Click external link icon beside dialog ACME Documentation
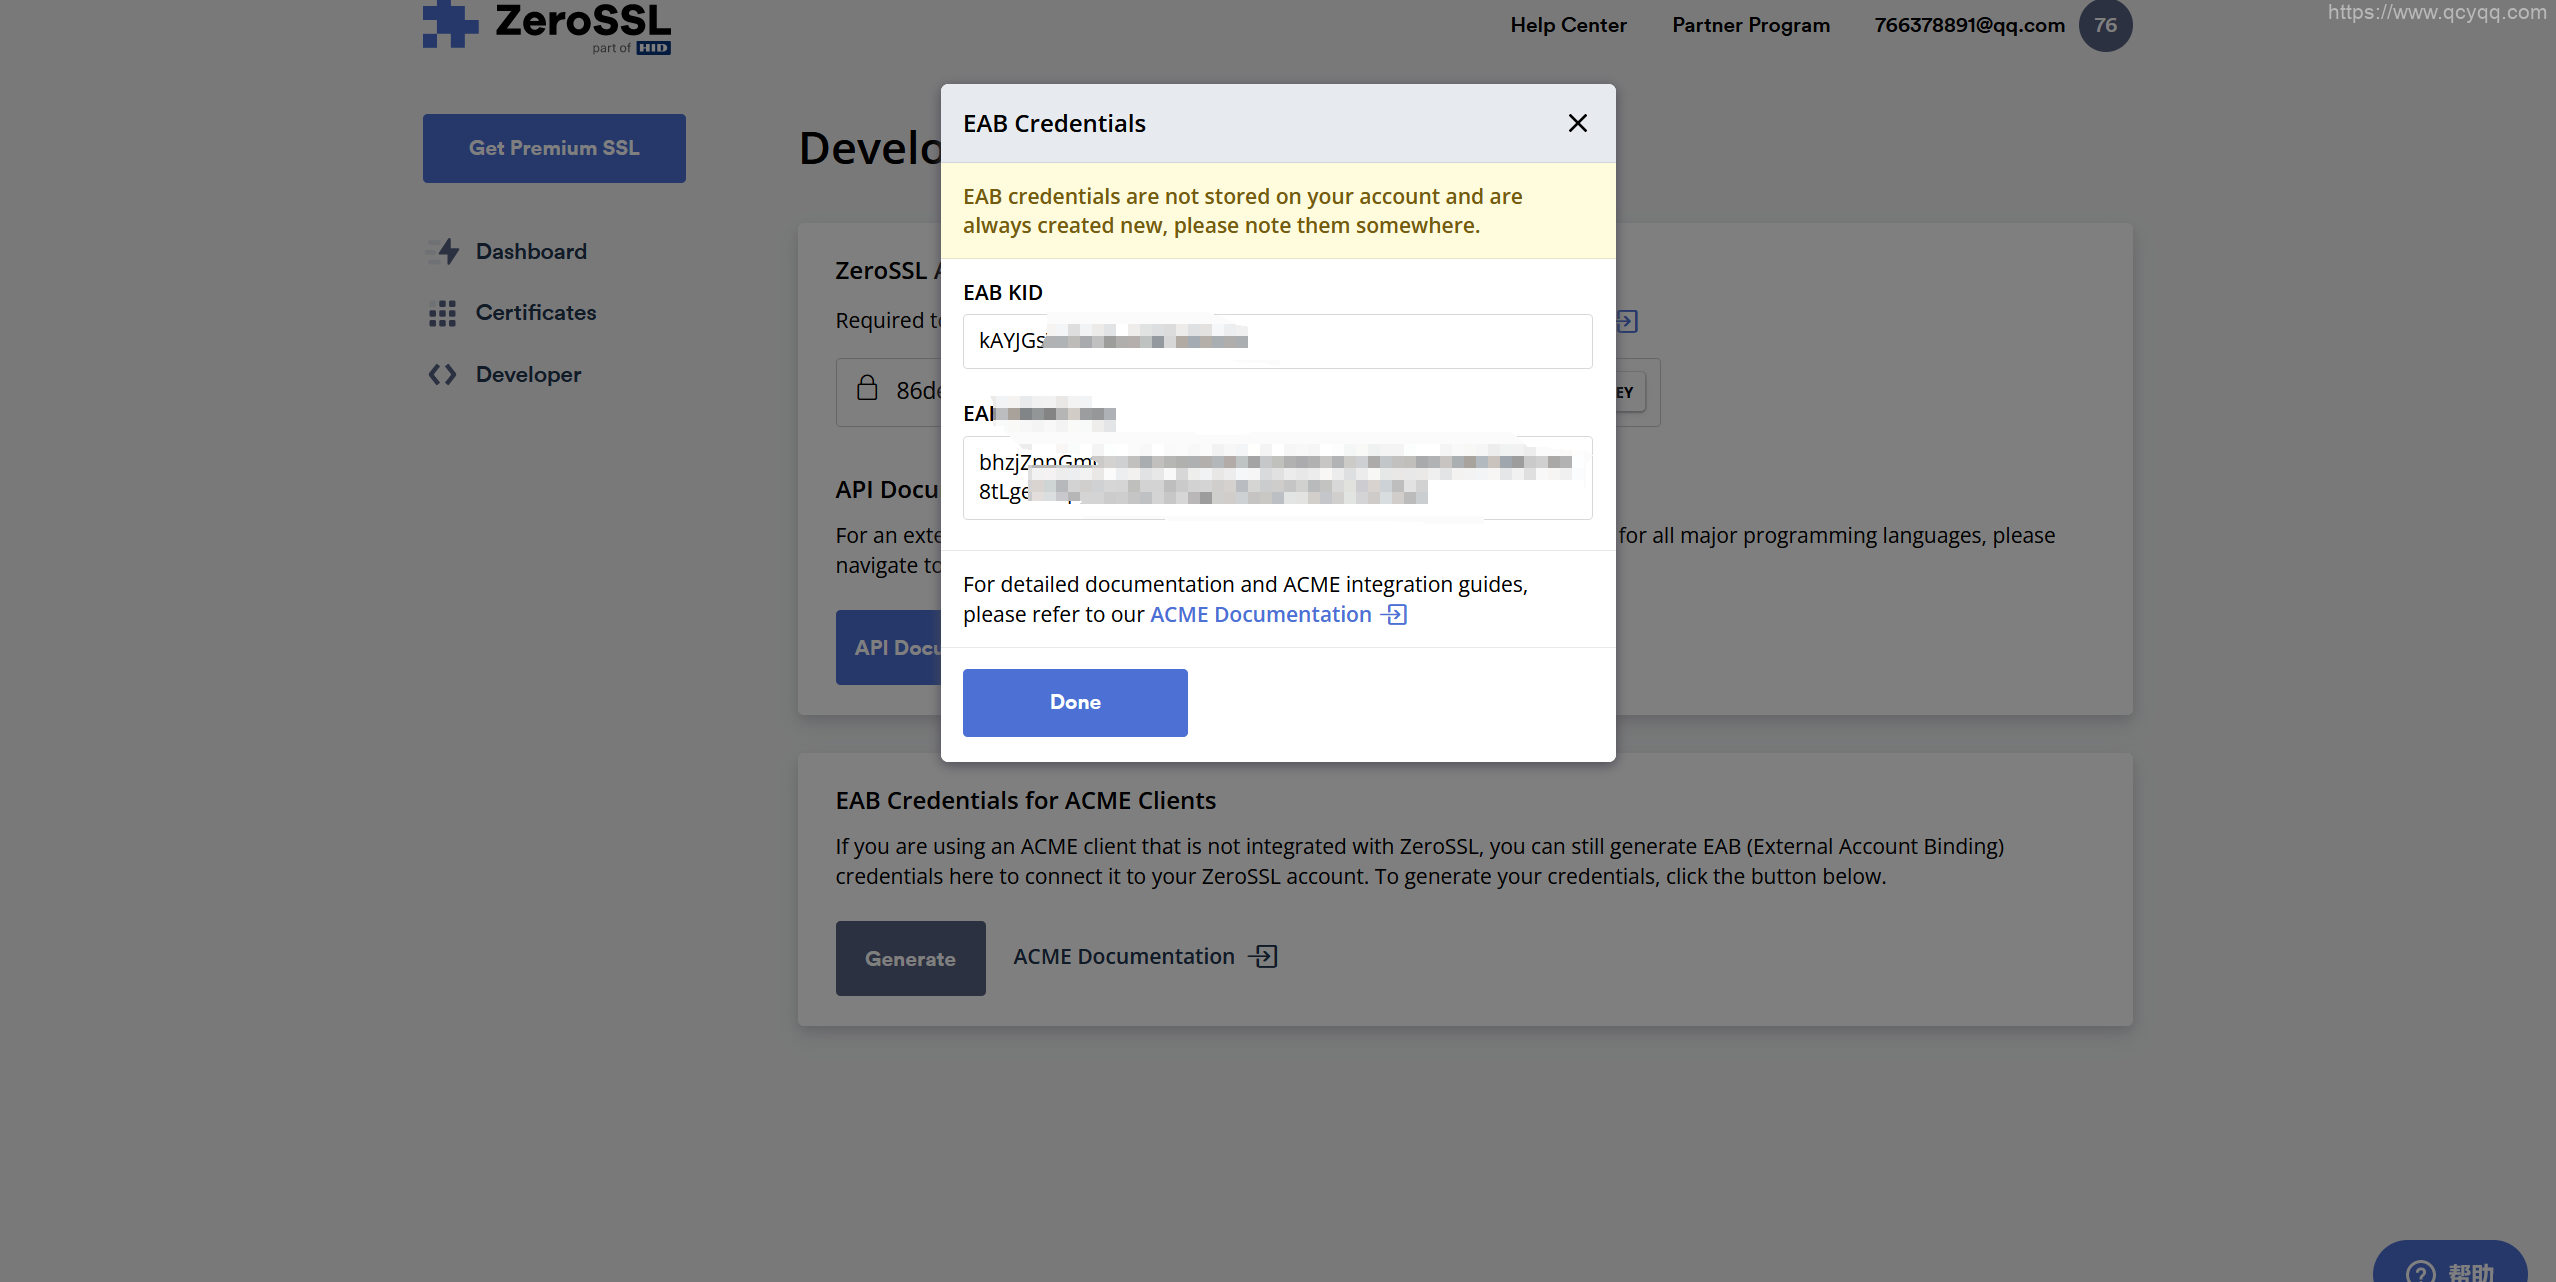The width and height of the screenshot is (2556, 1282). click(1395, 614)
